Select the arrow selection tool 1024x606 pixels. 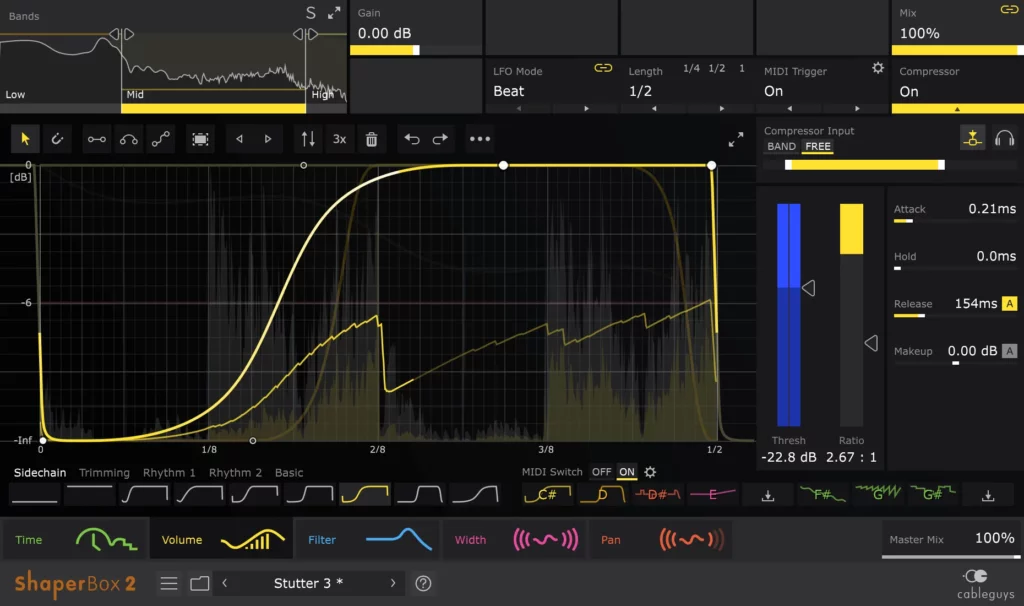(25, 139)
